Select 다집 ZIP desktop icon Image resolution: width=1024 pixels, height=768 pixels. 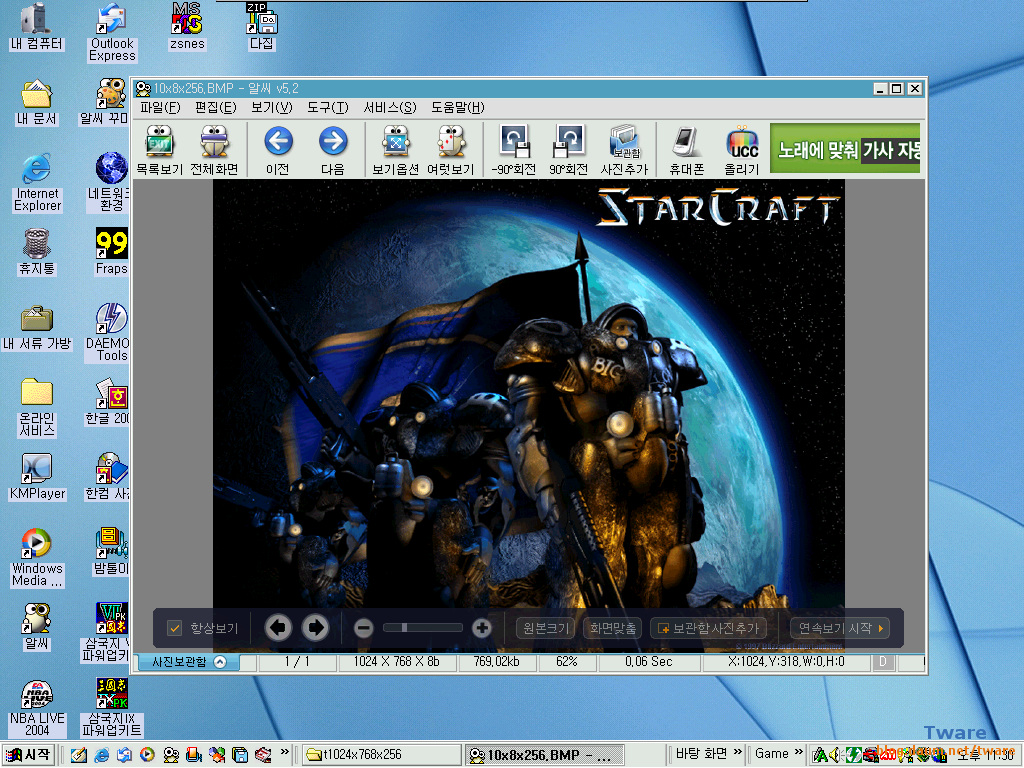tap(261, 26)
